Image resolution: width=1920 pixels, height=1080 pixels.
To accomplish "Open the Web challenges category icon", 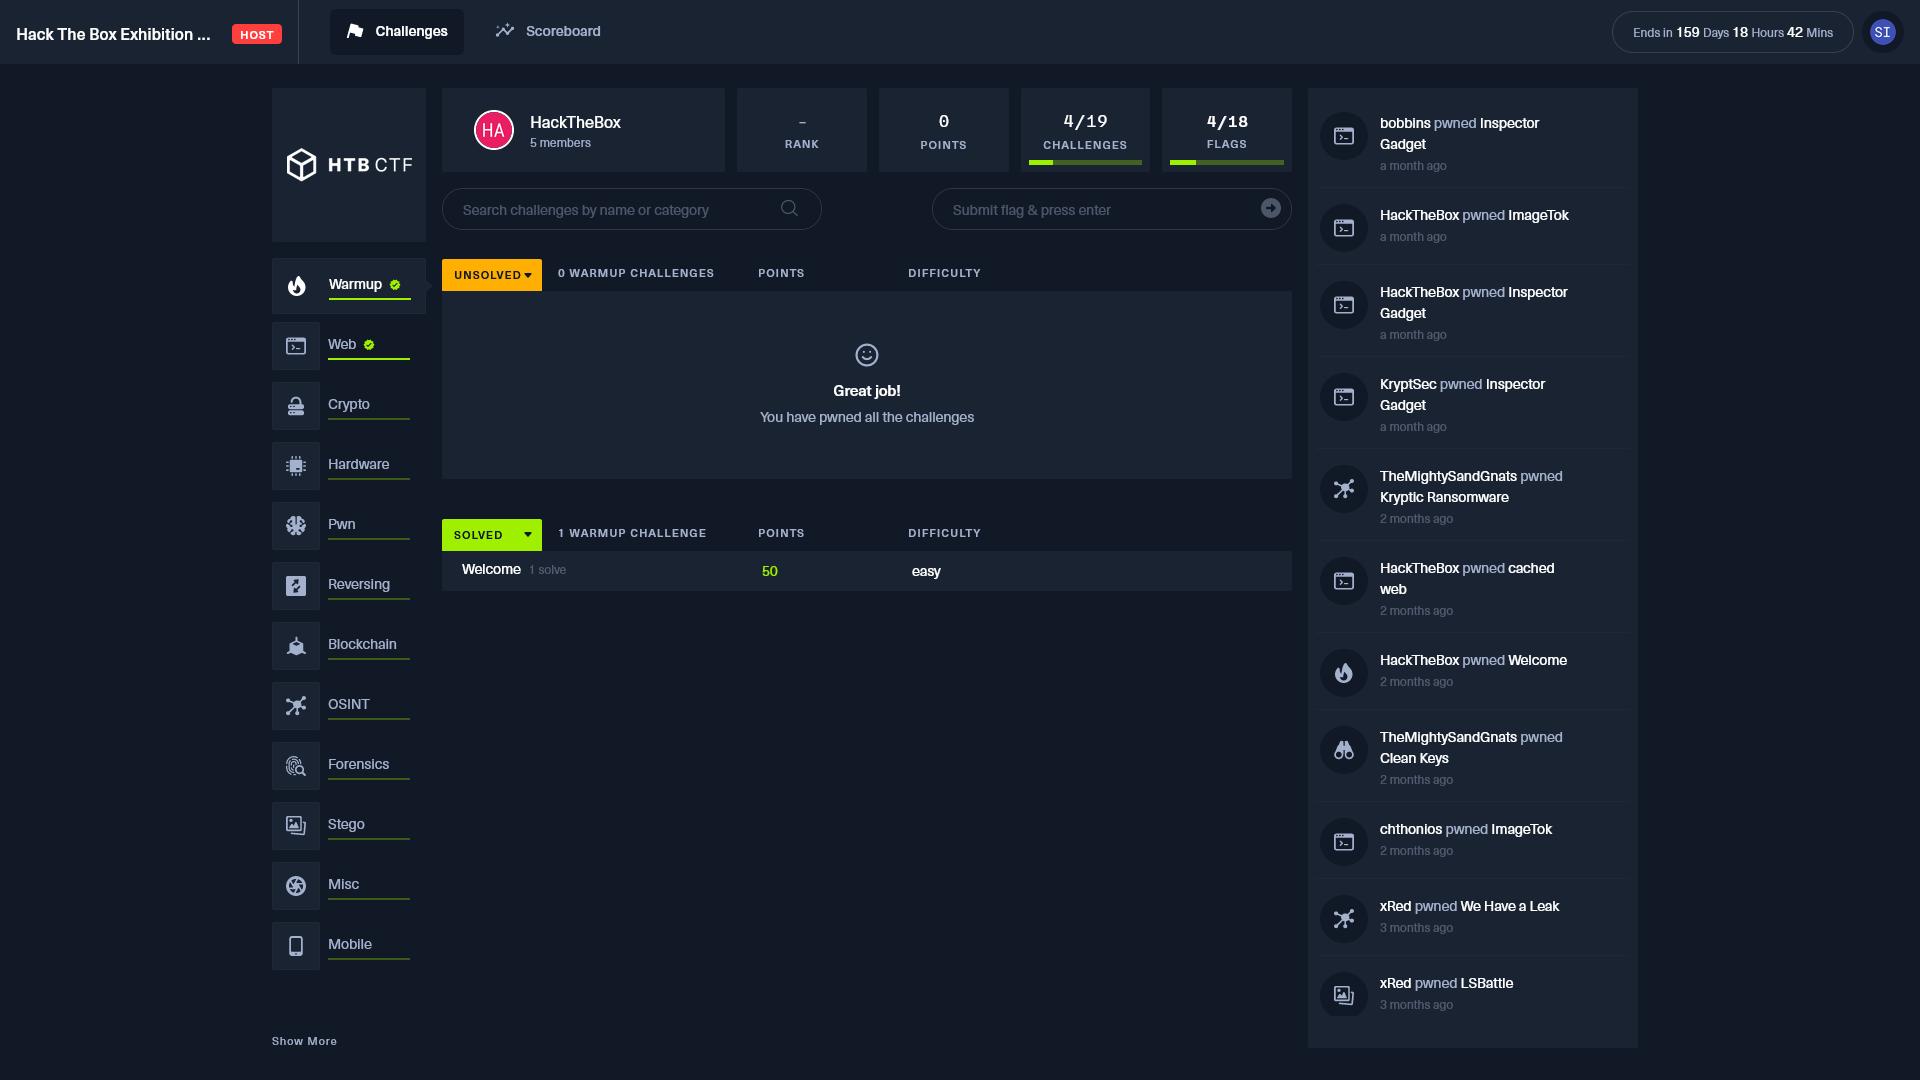I will pos(296,345).
